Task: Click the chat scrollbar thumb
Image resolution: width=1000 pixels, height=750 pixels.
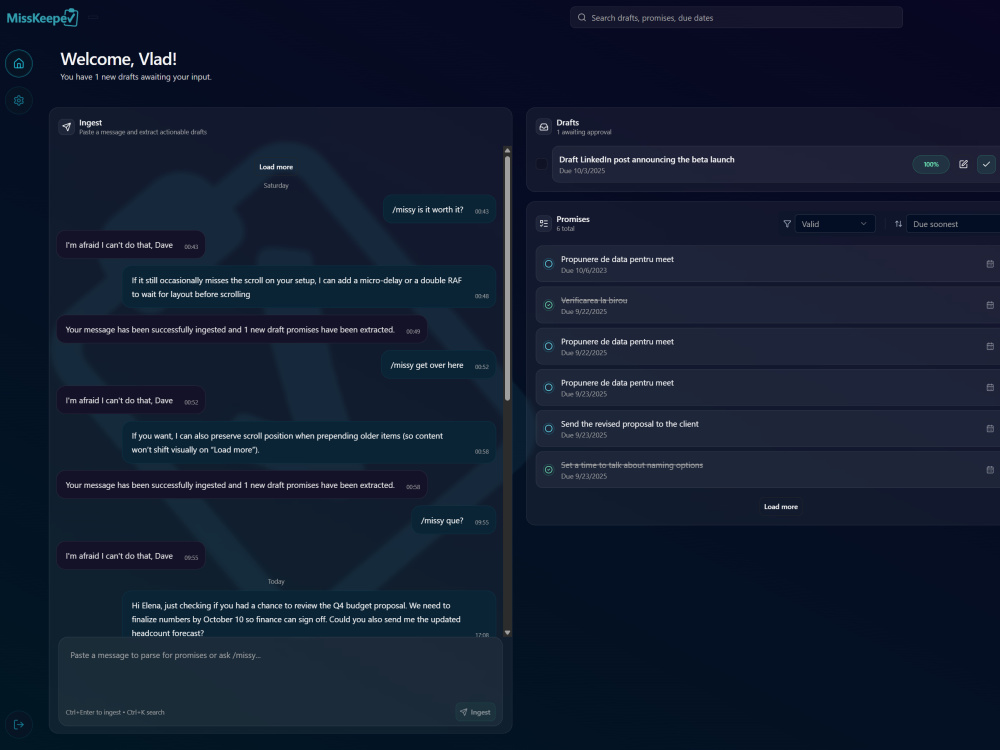Action: tap(508, 278)
